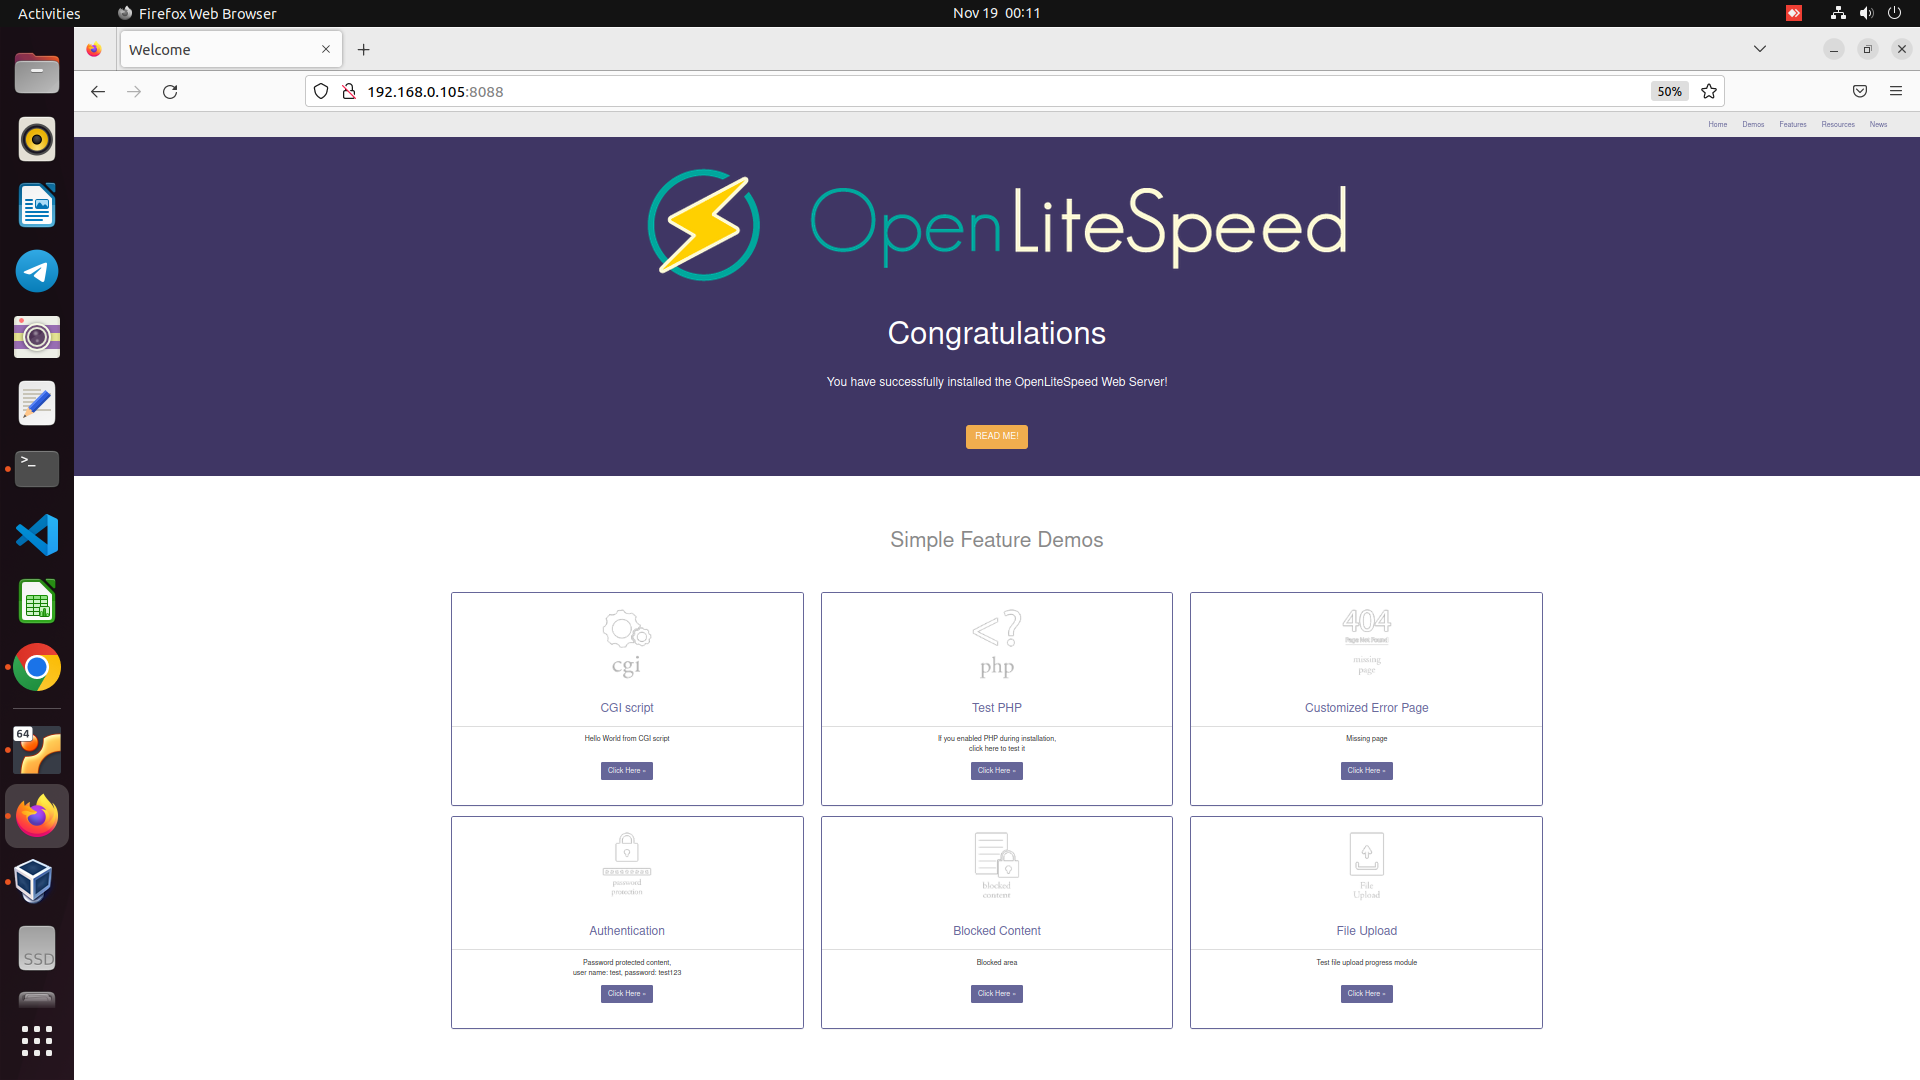
Task: Click Here button under Test PHP
Action: (x=997, y=771)
